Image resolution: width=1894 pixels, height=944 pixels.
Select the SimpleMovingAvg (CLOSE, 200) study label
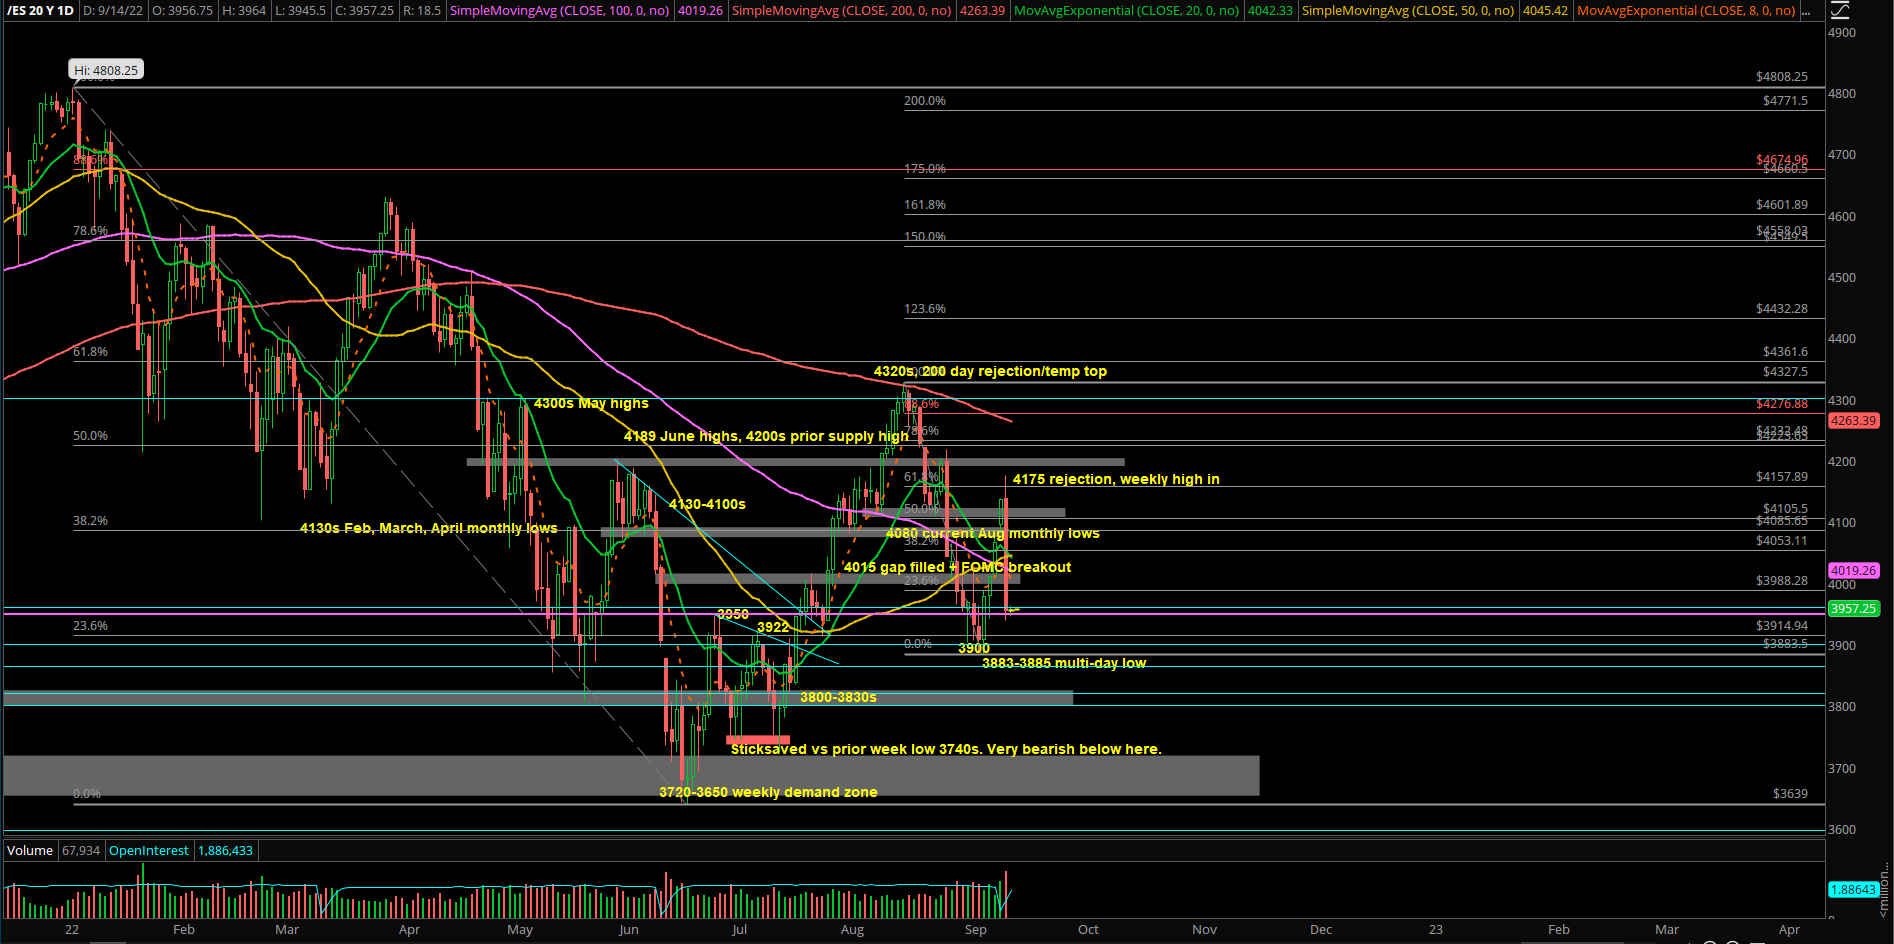tap(842, 11)
